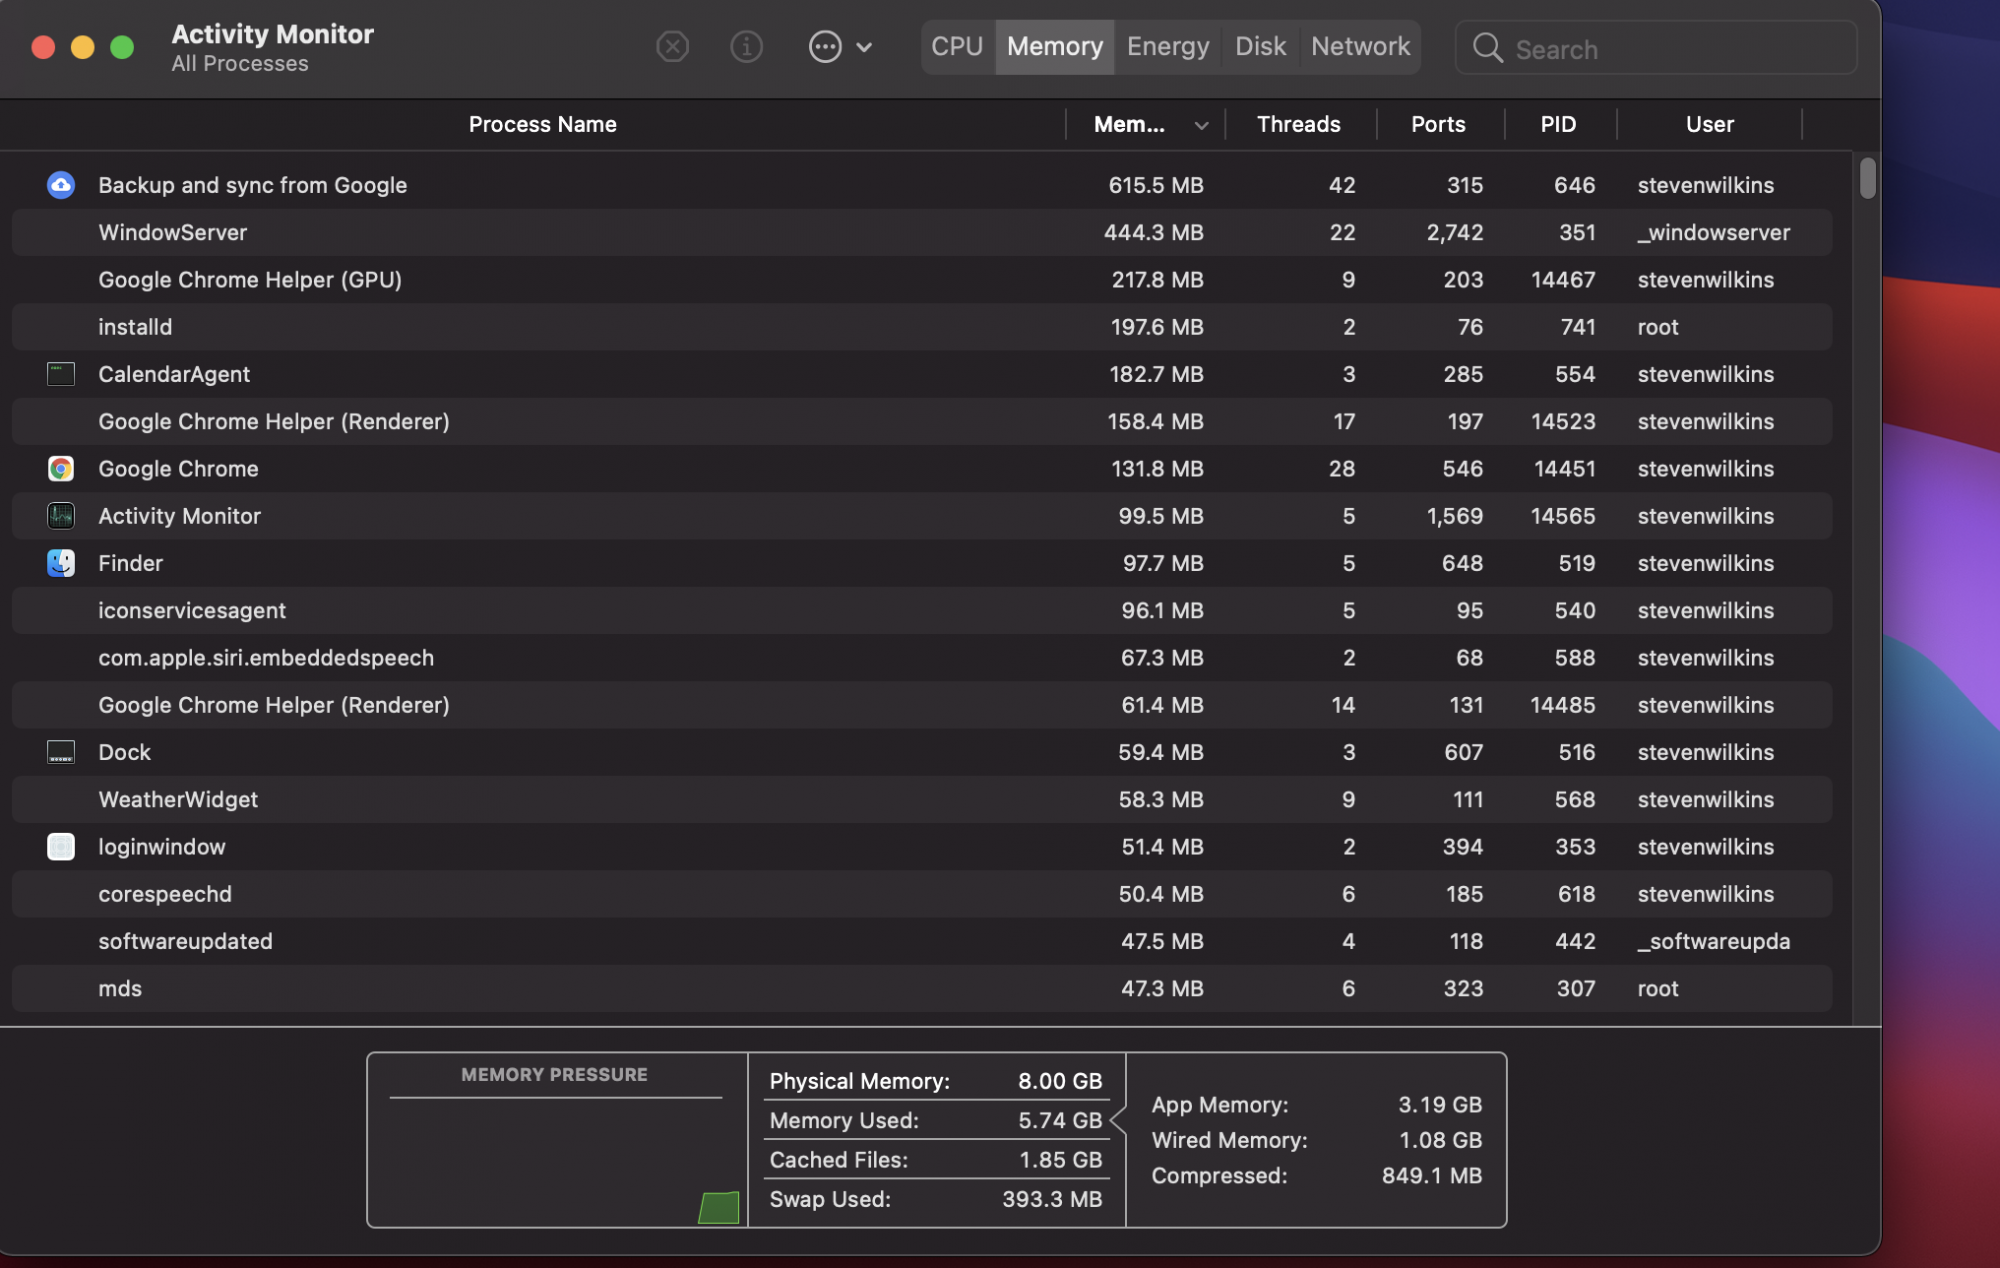This screenshot has width=2000, height=1268.
Task: Click the Compressed 849.1 MB entry
Action: [x=1316, y=1176]
